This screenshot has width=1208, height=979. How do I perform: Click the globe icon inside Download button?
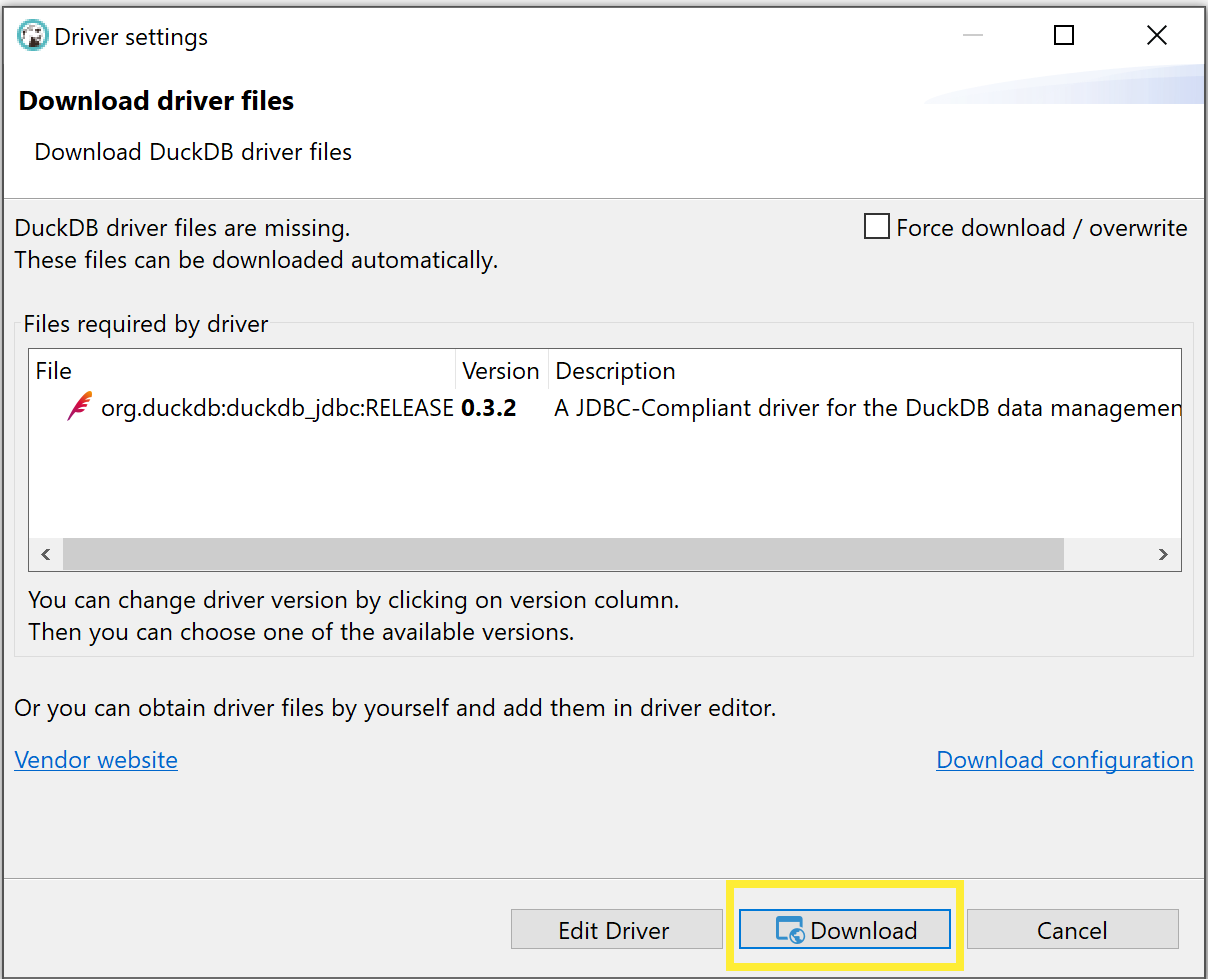tap(793, 930)
